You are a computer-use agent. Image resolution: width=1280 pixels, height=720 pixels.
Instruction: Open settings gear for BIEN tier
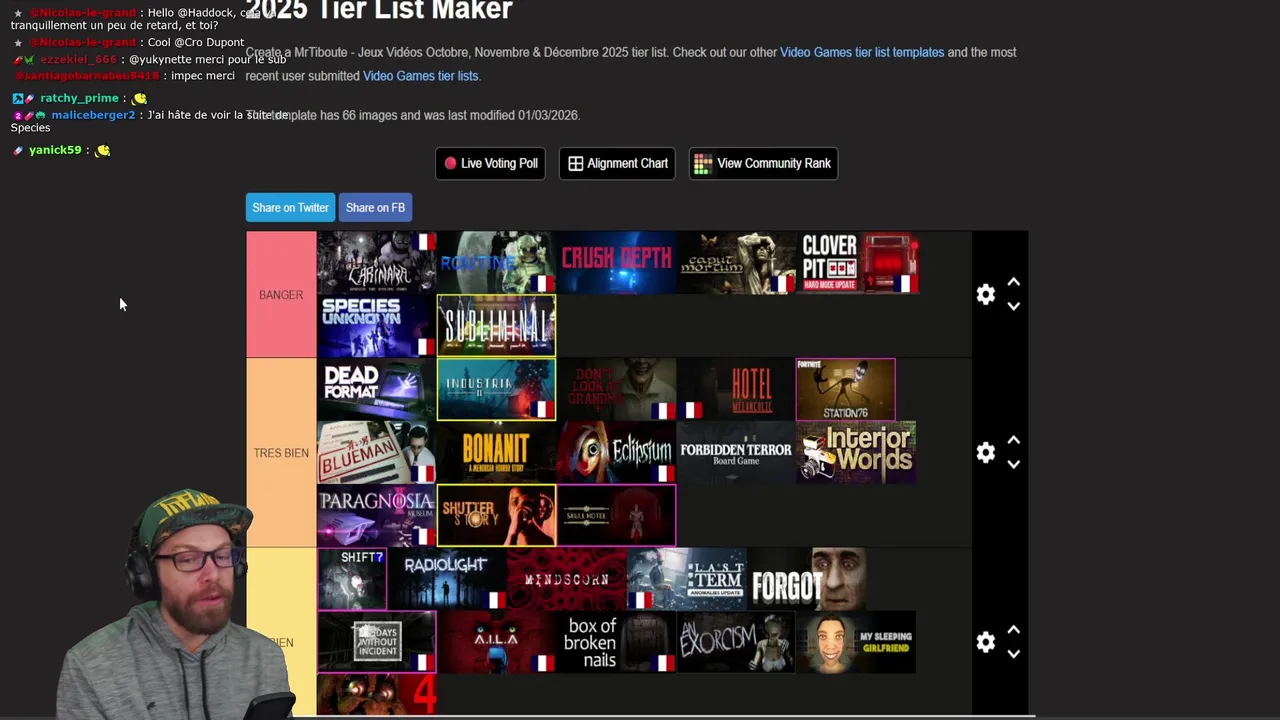coord(986,642)
